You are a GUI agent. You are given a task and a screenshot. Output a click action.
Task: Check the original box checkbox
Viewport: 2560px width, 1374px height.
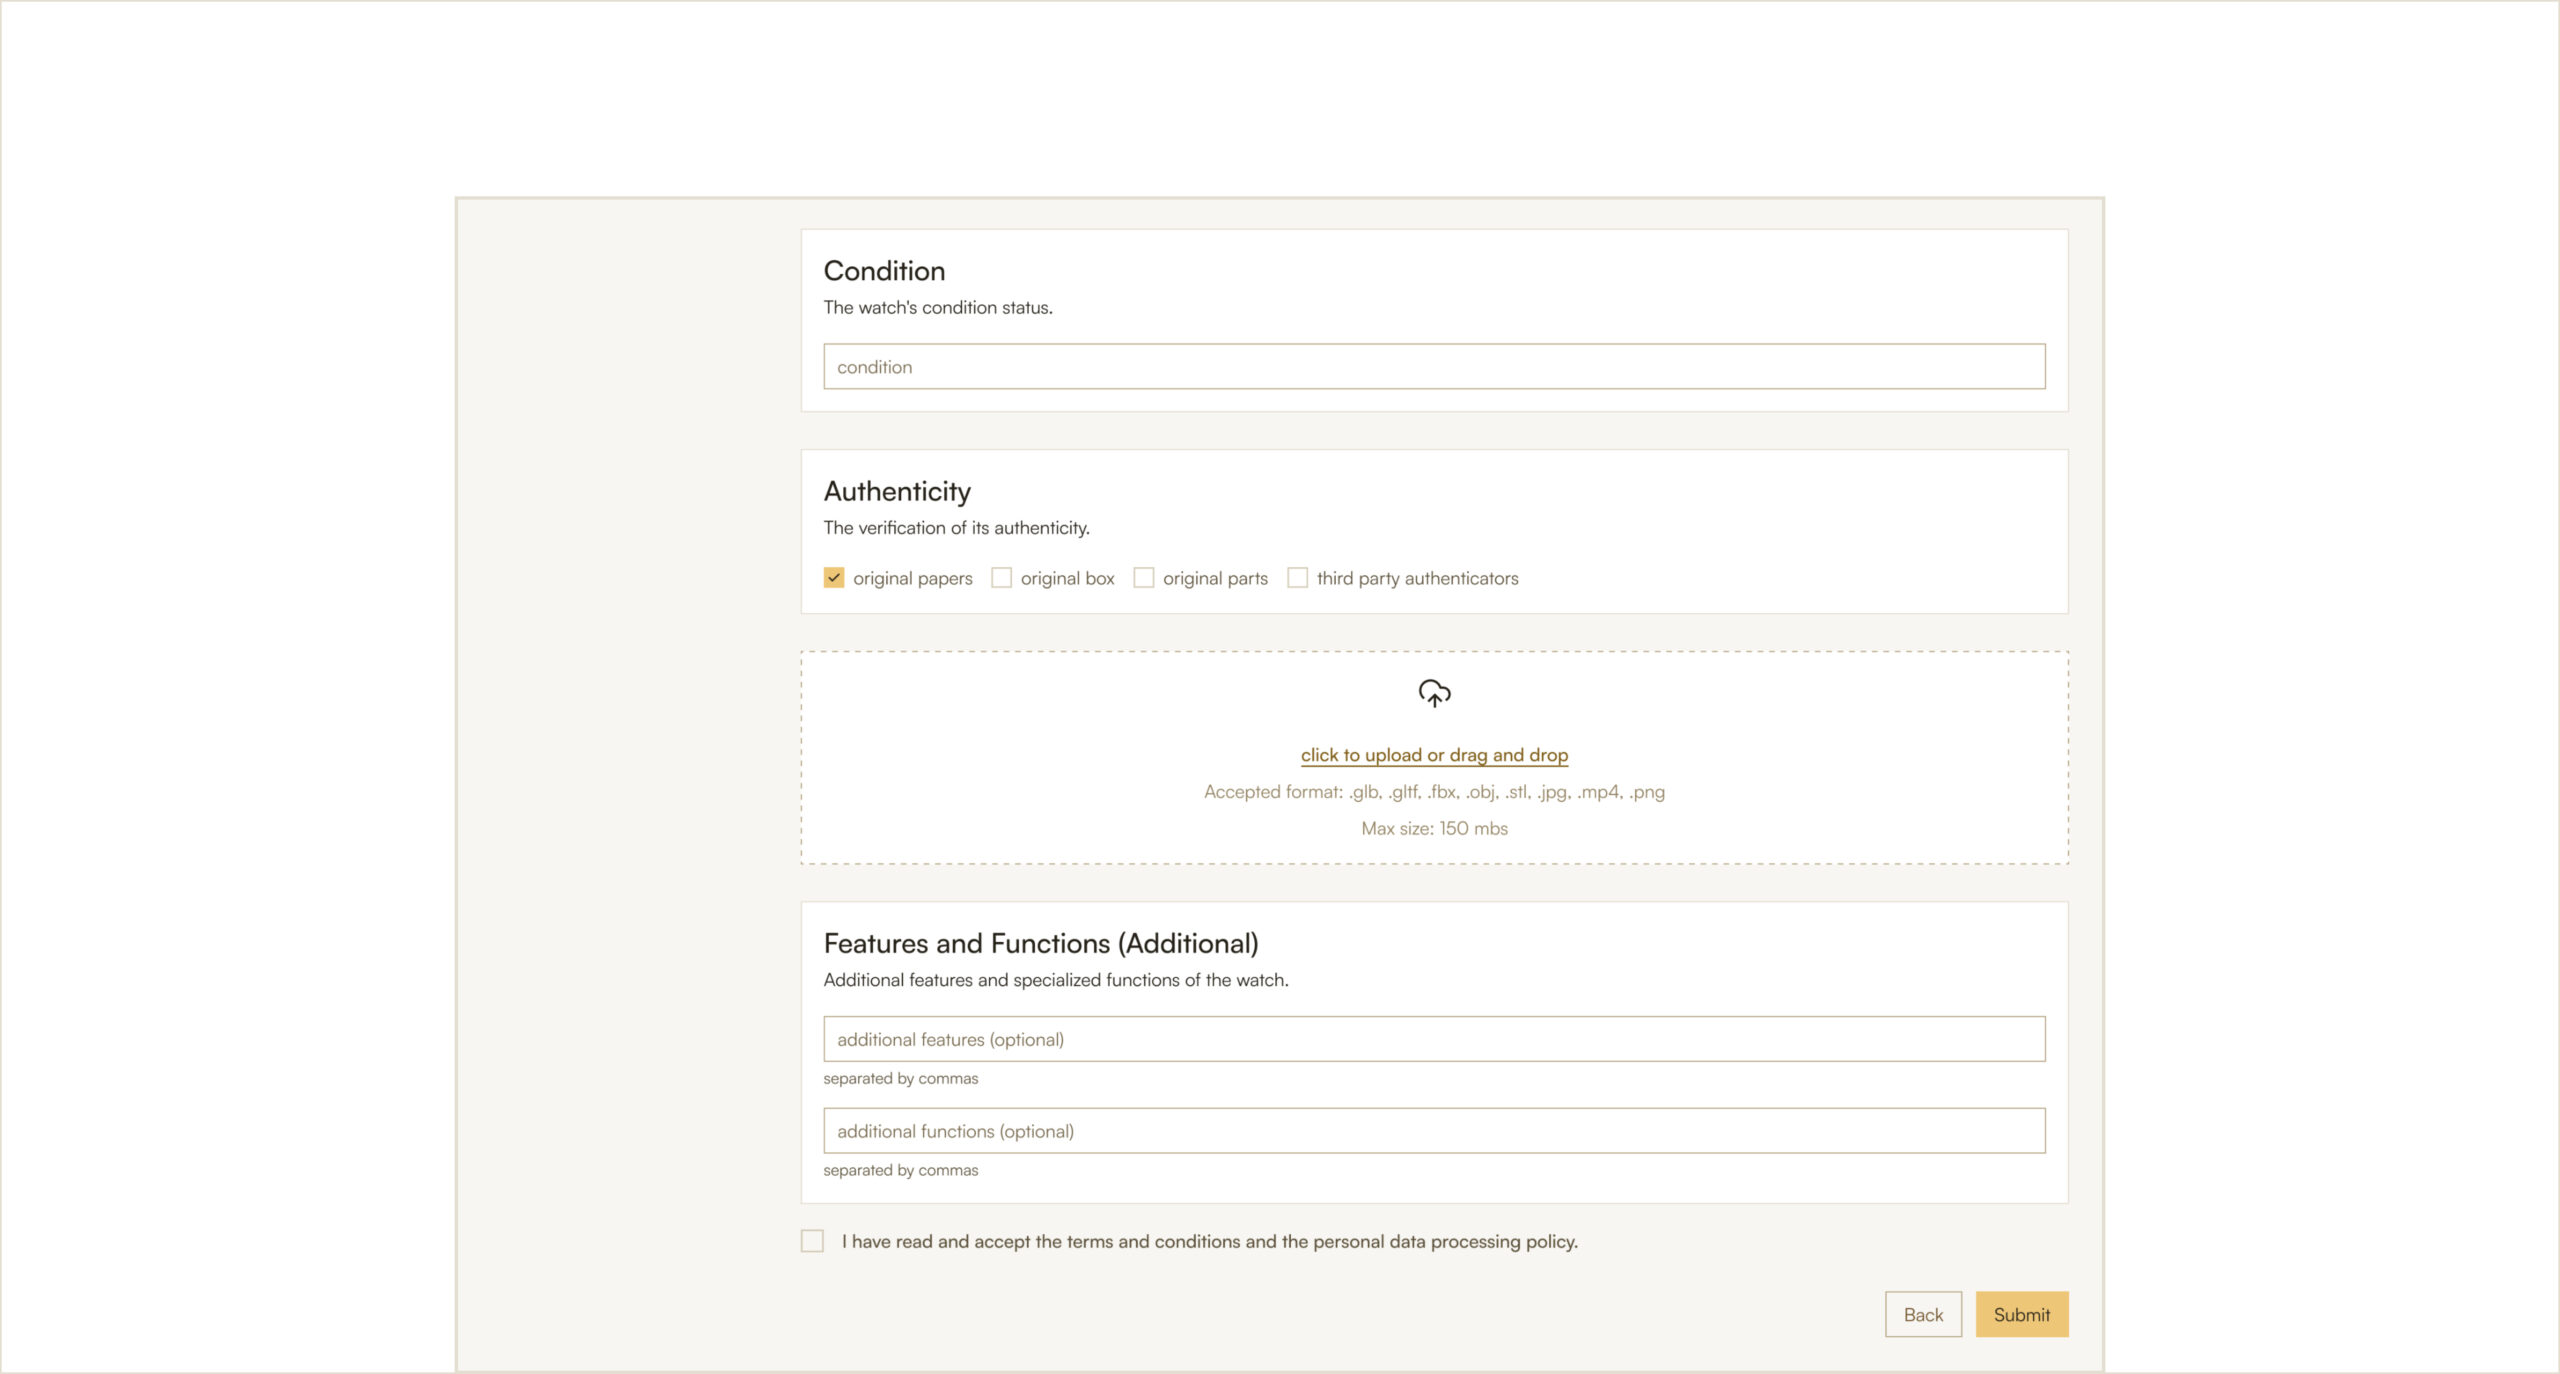[x=1001, y=578]
